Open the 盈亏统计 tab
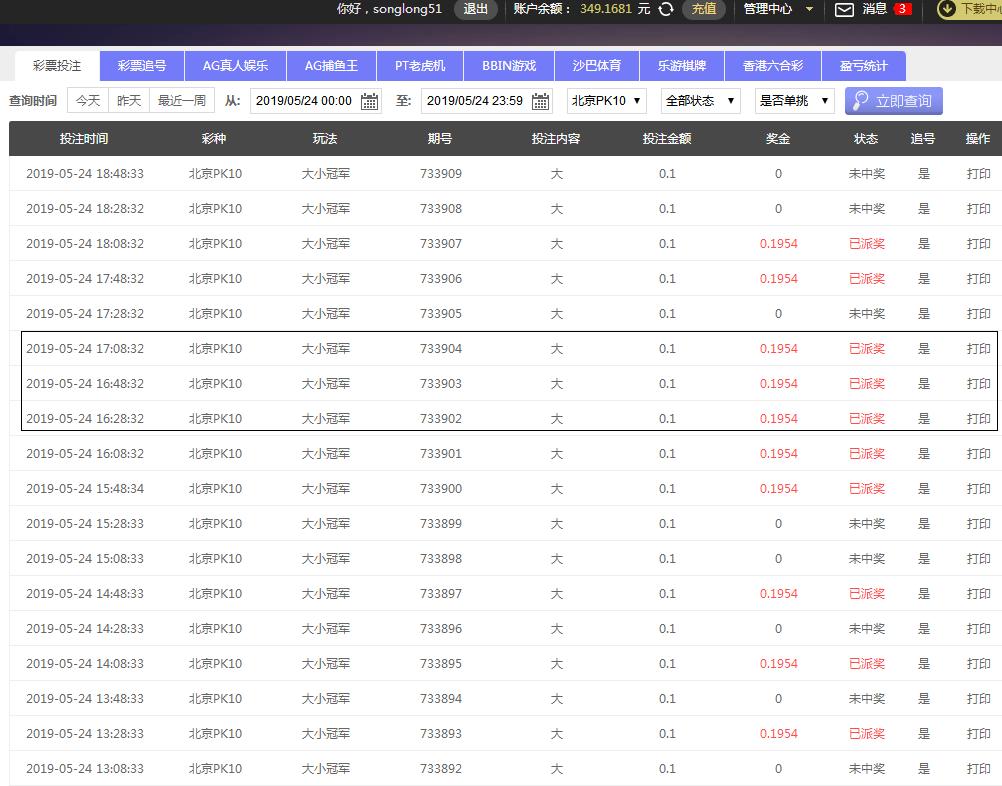1002x786 pixels. pyautogui.click(x=863, y=66)
